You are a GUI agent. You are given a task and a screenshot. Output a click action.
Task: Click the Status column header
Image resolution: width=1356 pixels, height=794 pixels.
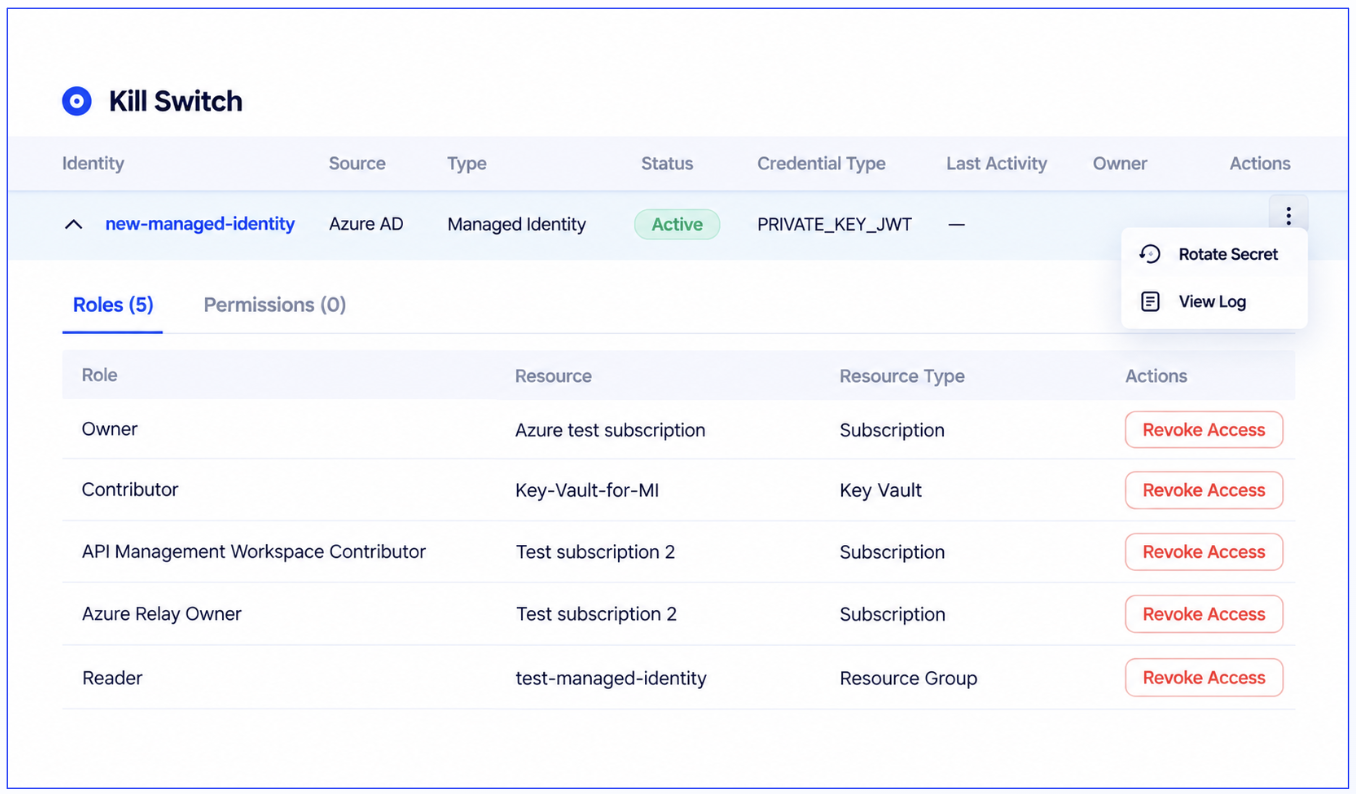click(667, 163)
